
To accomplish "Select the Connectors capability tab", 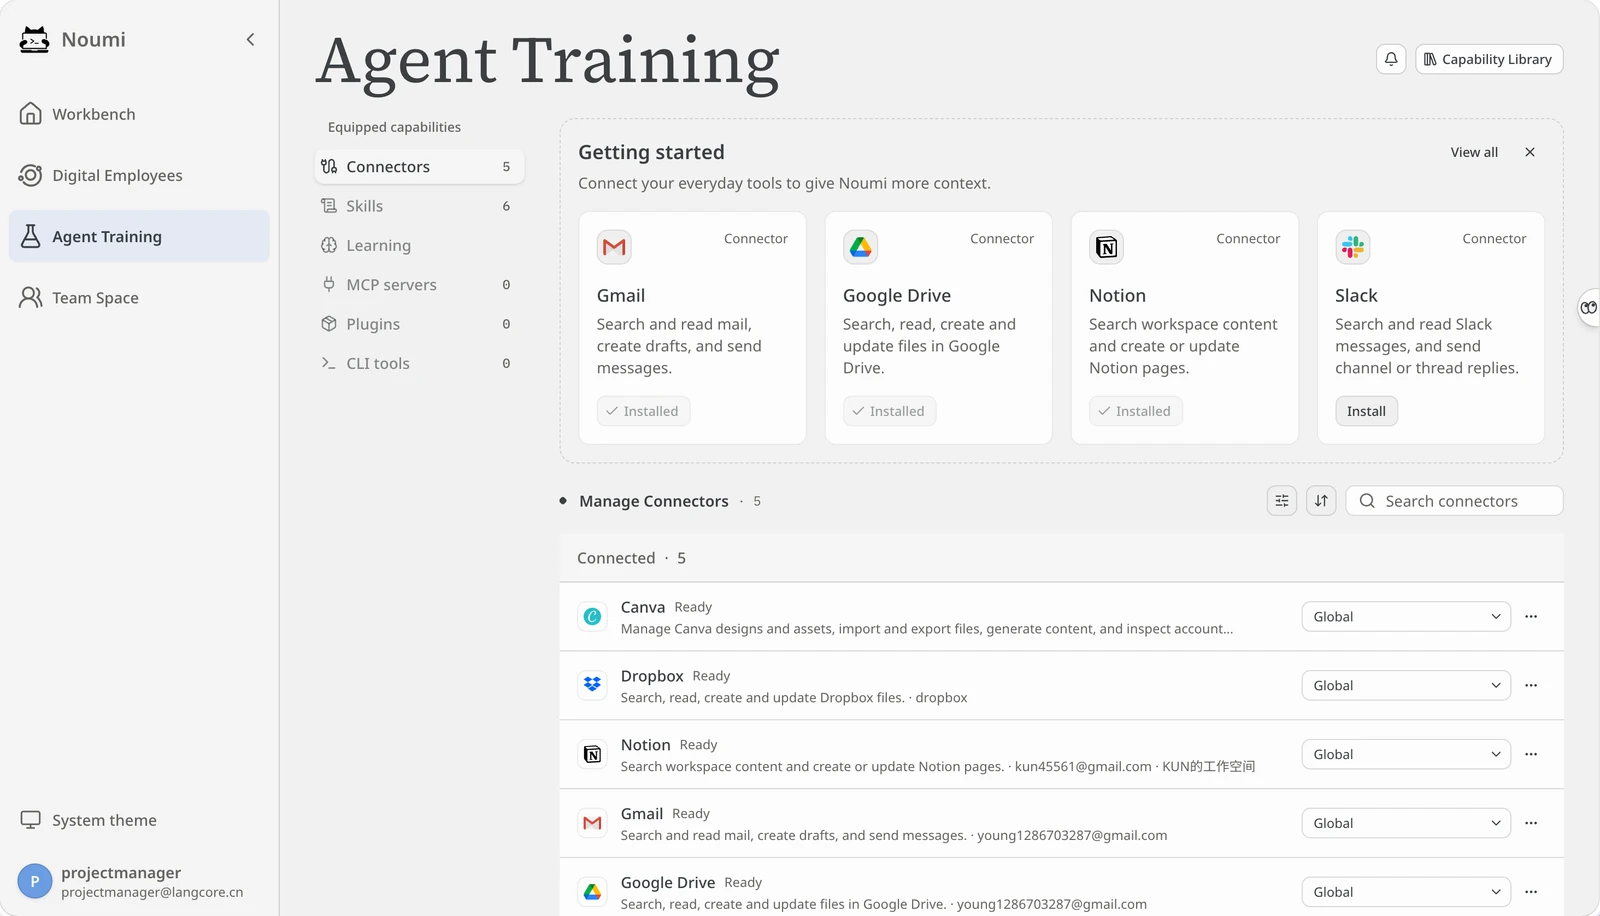I will tap(419, 166).
